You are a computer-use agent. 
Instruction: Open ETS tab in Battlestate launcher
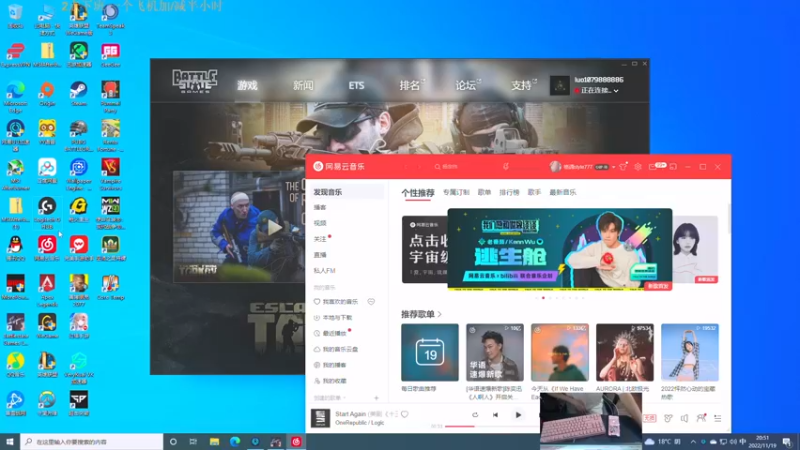point(356,86)
